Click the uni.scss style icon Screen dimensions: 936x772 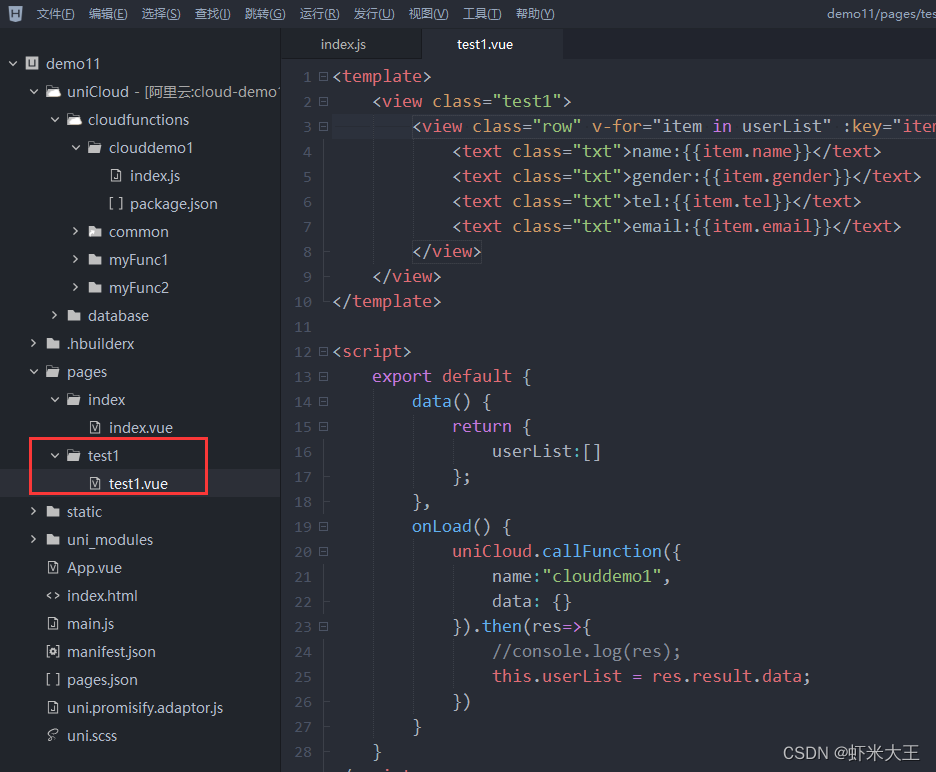click(x=53, y=736)
